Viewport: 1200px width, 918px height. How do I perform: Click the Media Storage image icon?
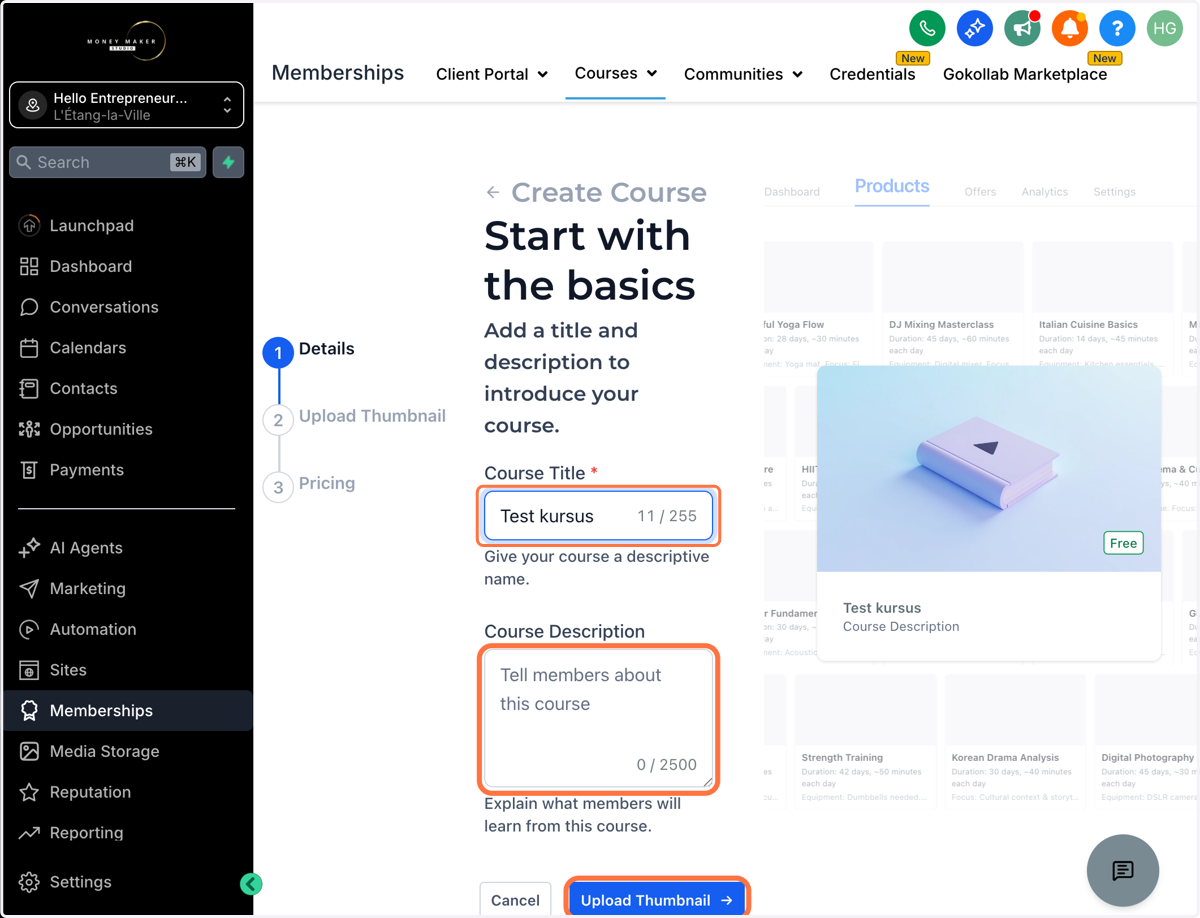click(29, 751)
